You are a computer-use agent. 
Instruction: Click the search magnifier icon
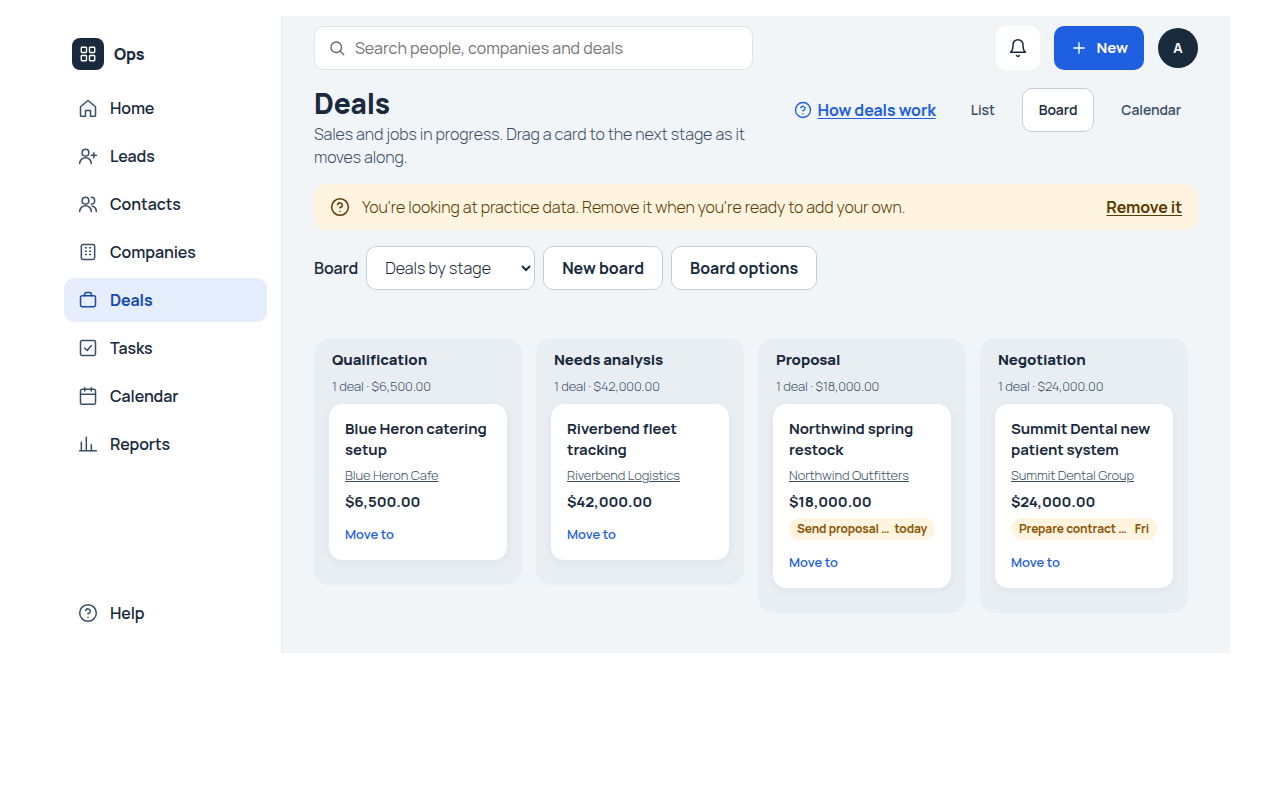(337, 48)
